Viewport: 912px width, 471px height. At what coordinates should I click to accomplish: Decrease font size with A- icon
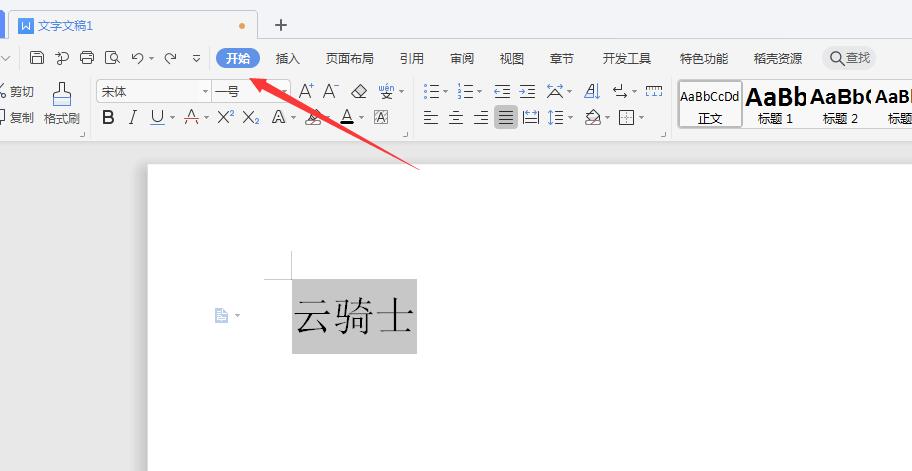[x=330, y=91]
